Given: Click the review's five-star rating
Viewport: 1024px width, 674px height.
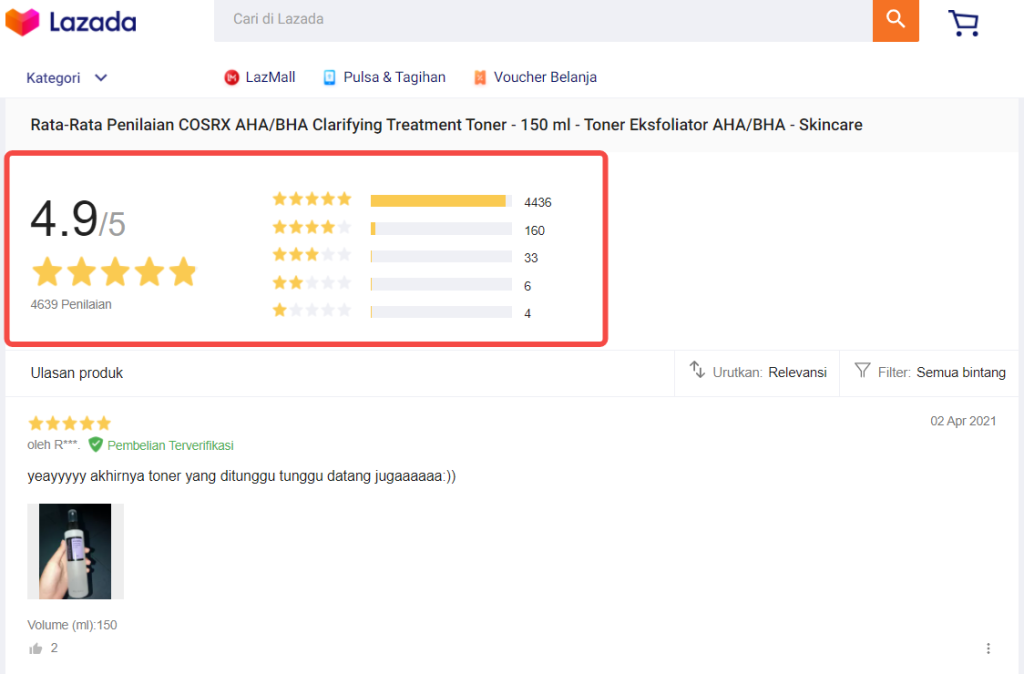Looking at the screenshot, I should 70,423.
